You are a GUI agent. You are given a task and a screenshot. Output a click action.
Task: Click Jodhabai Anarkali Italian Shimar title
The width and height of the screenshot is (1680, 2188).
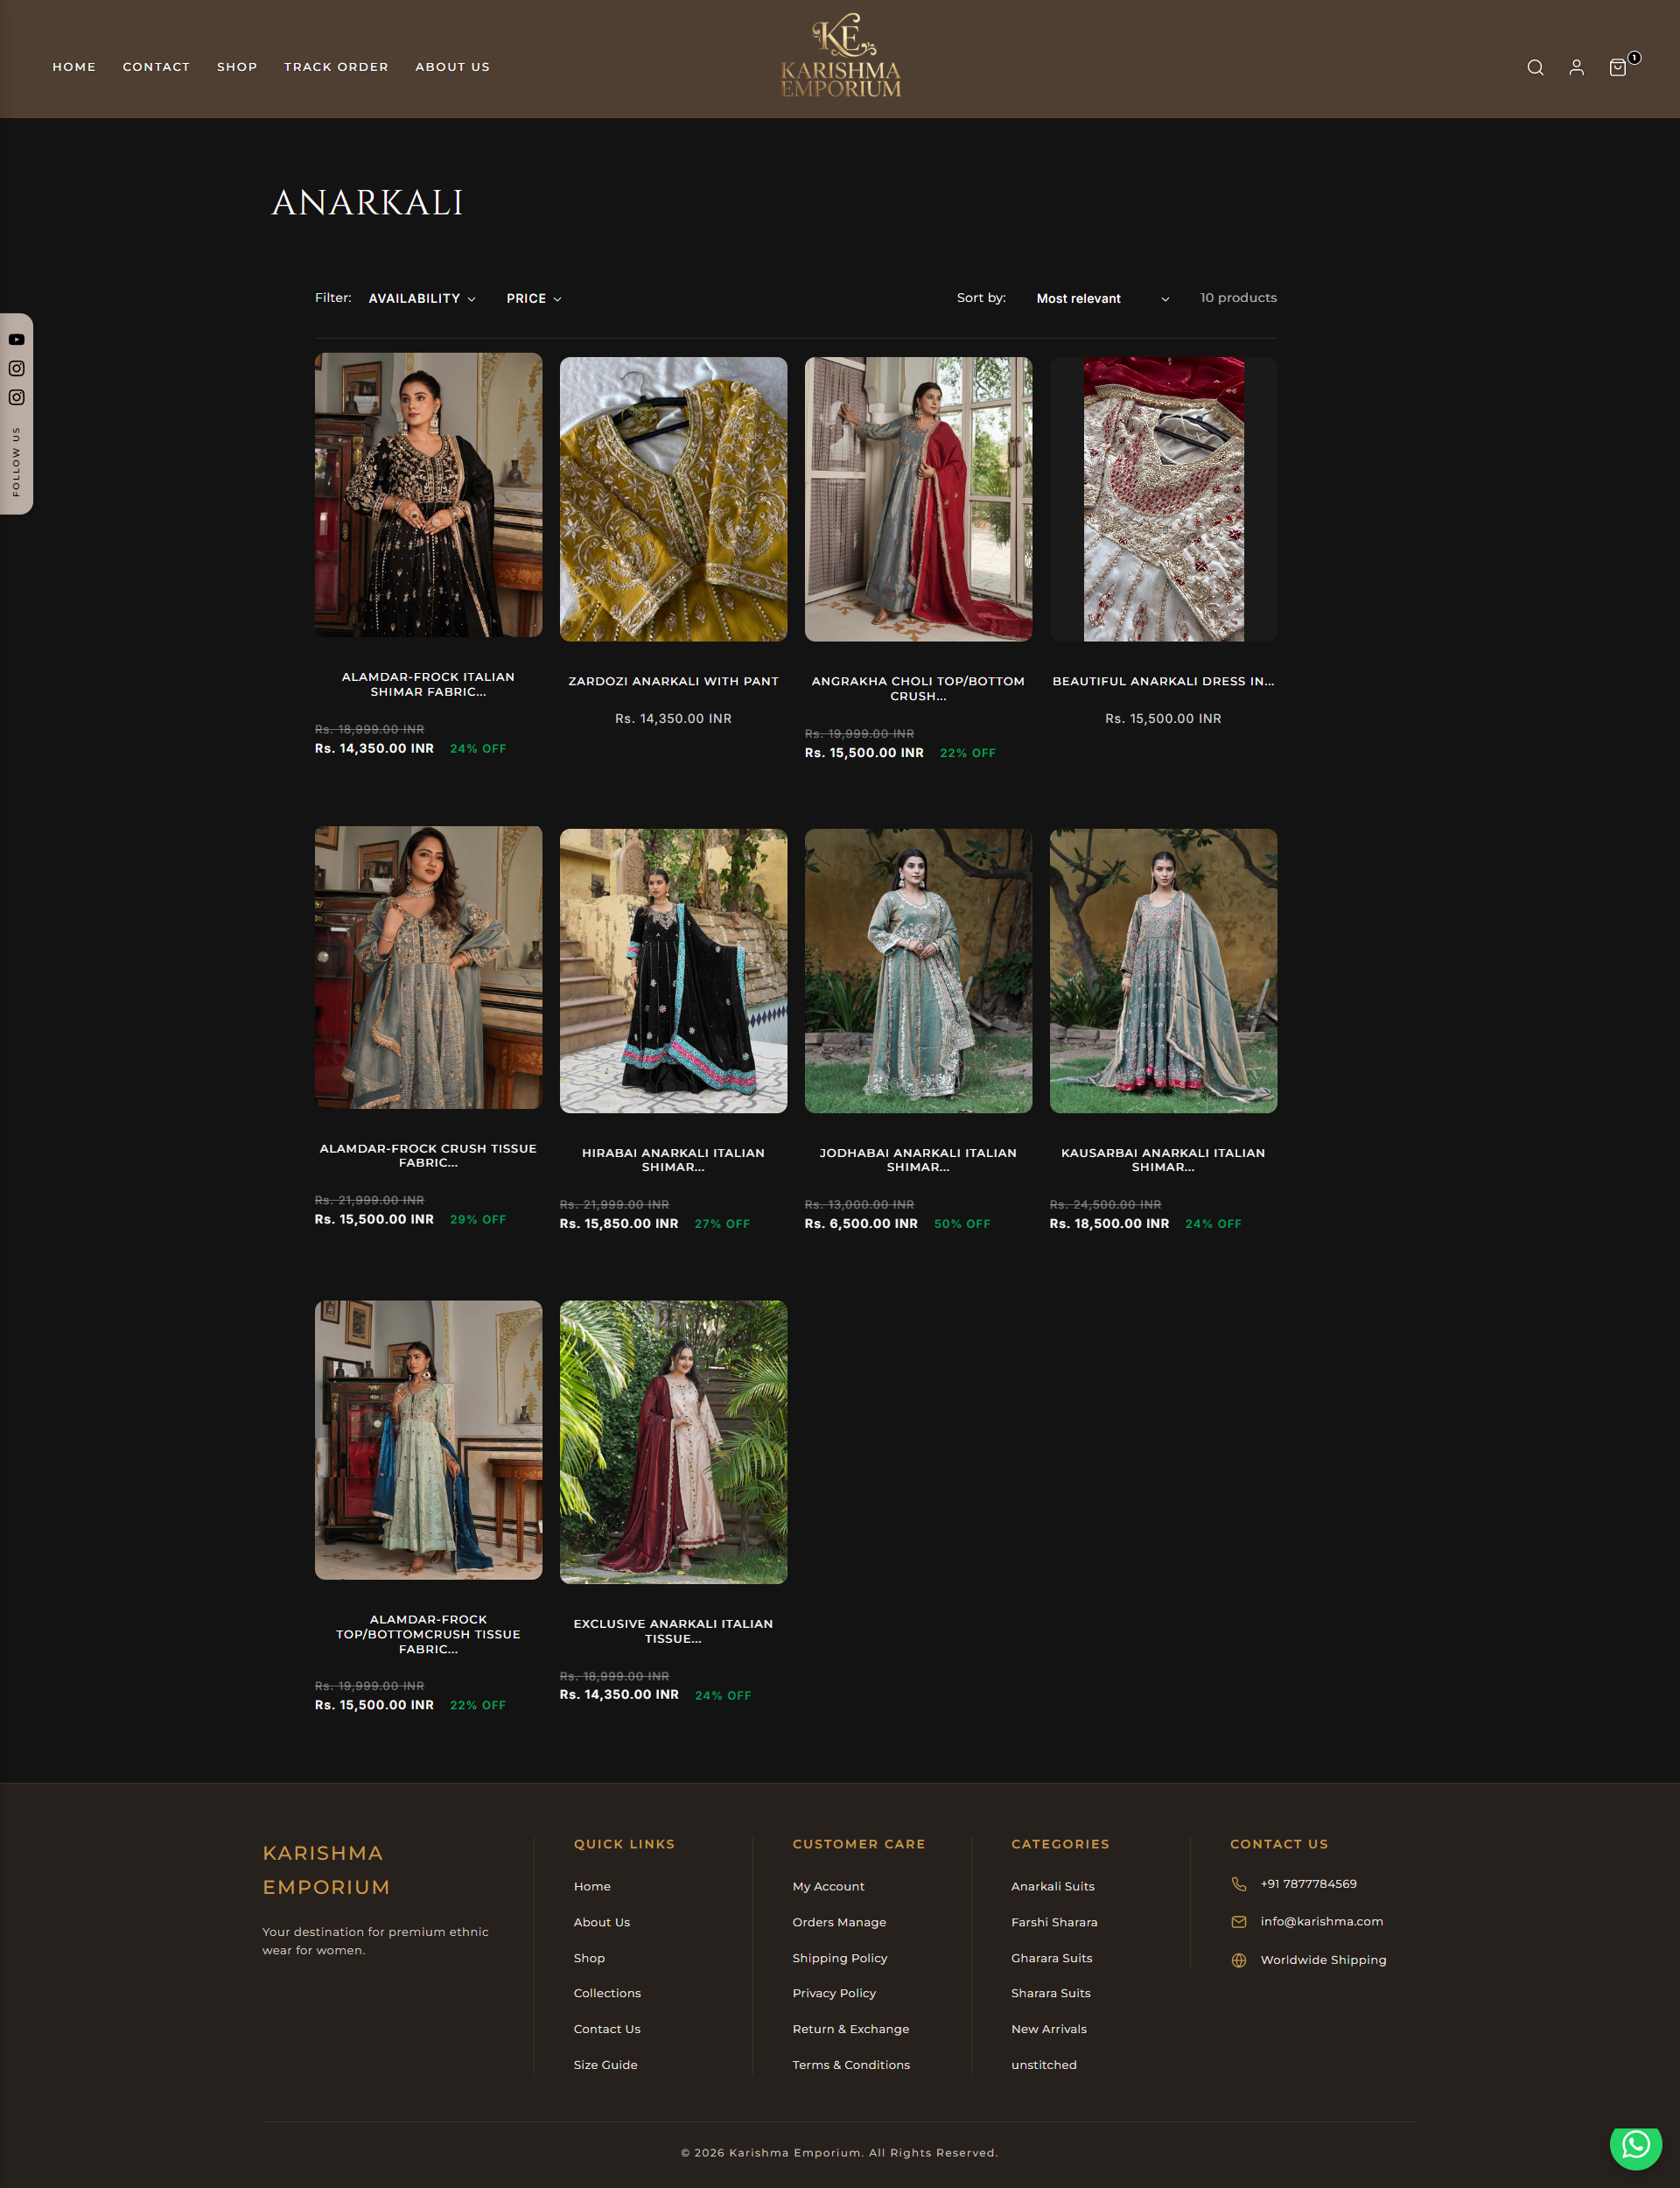pyautogui.click(x=918, y=1160)
